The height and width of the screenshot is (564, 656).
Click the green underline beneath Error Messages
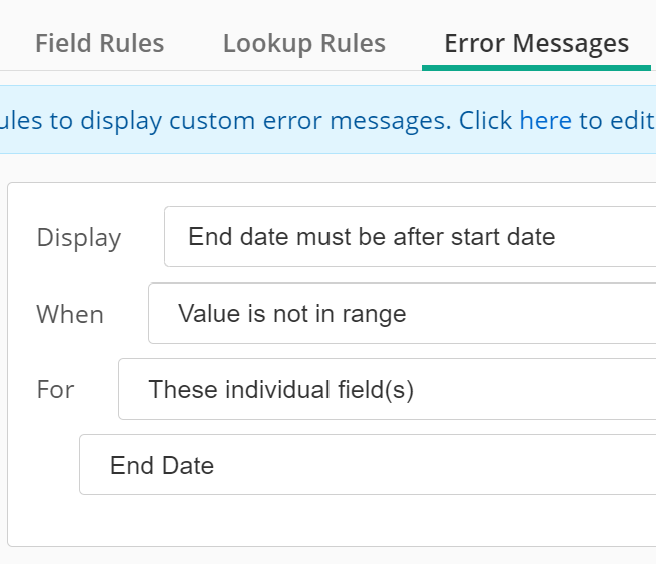click(536, 68)
